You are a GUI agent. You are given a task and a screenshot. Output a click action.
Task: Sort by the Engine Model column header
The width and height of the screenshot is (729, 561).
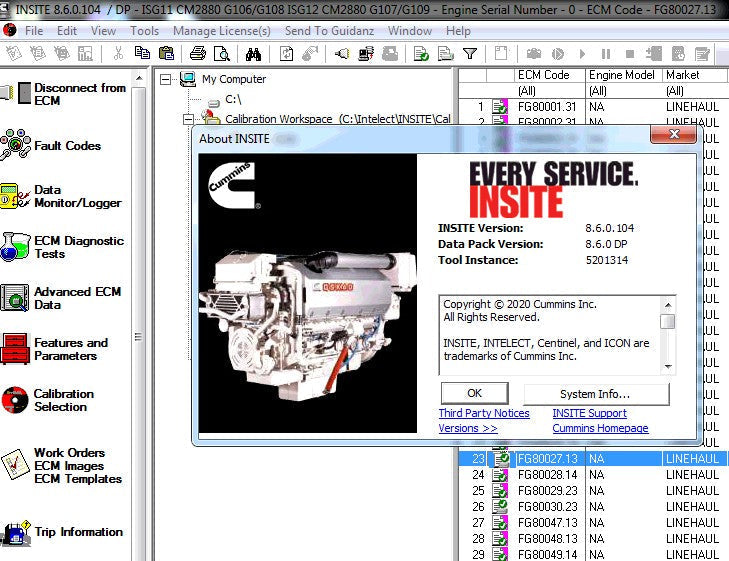point(623,75)
